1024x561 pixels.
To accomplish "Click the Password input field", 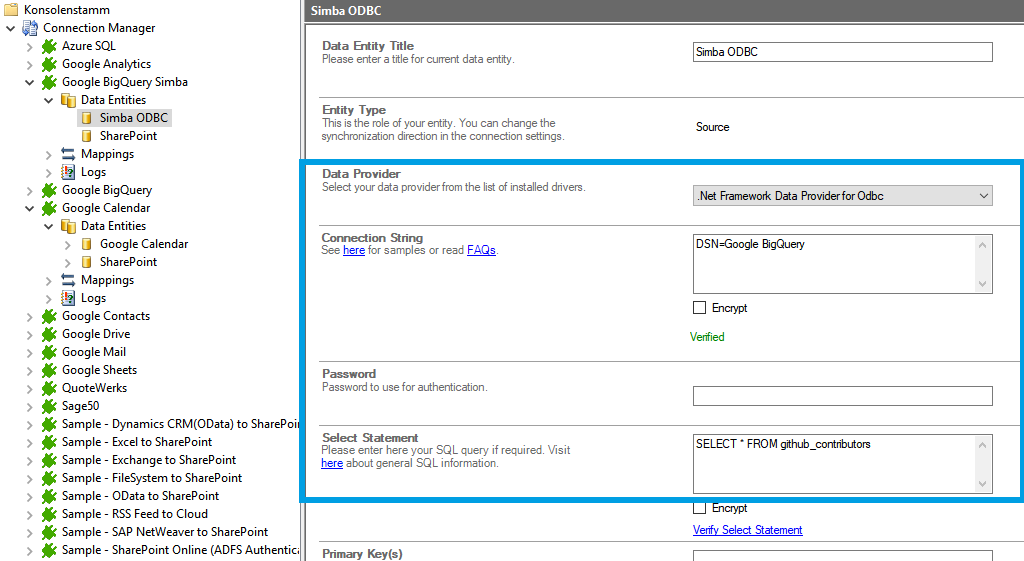I will pyautogui.click(x=842, y=396).
